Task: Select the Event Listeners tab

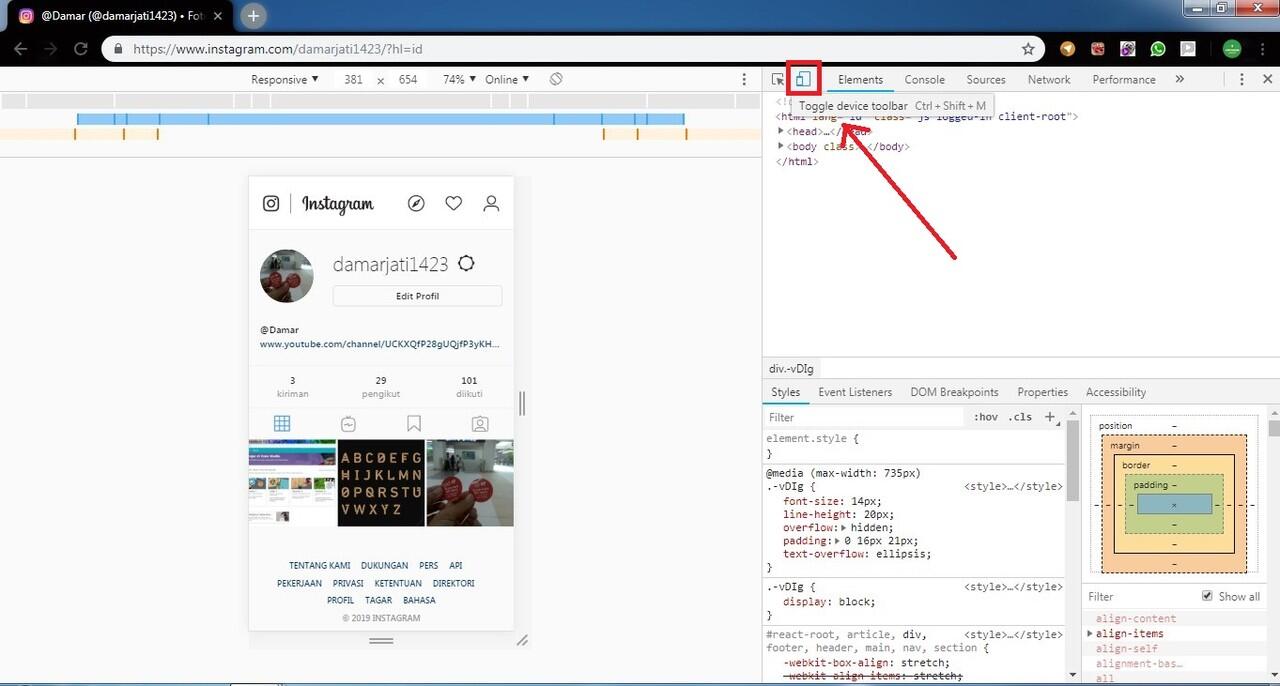Action: pos(855,392)
